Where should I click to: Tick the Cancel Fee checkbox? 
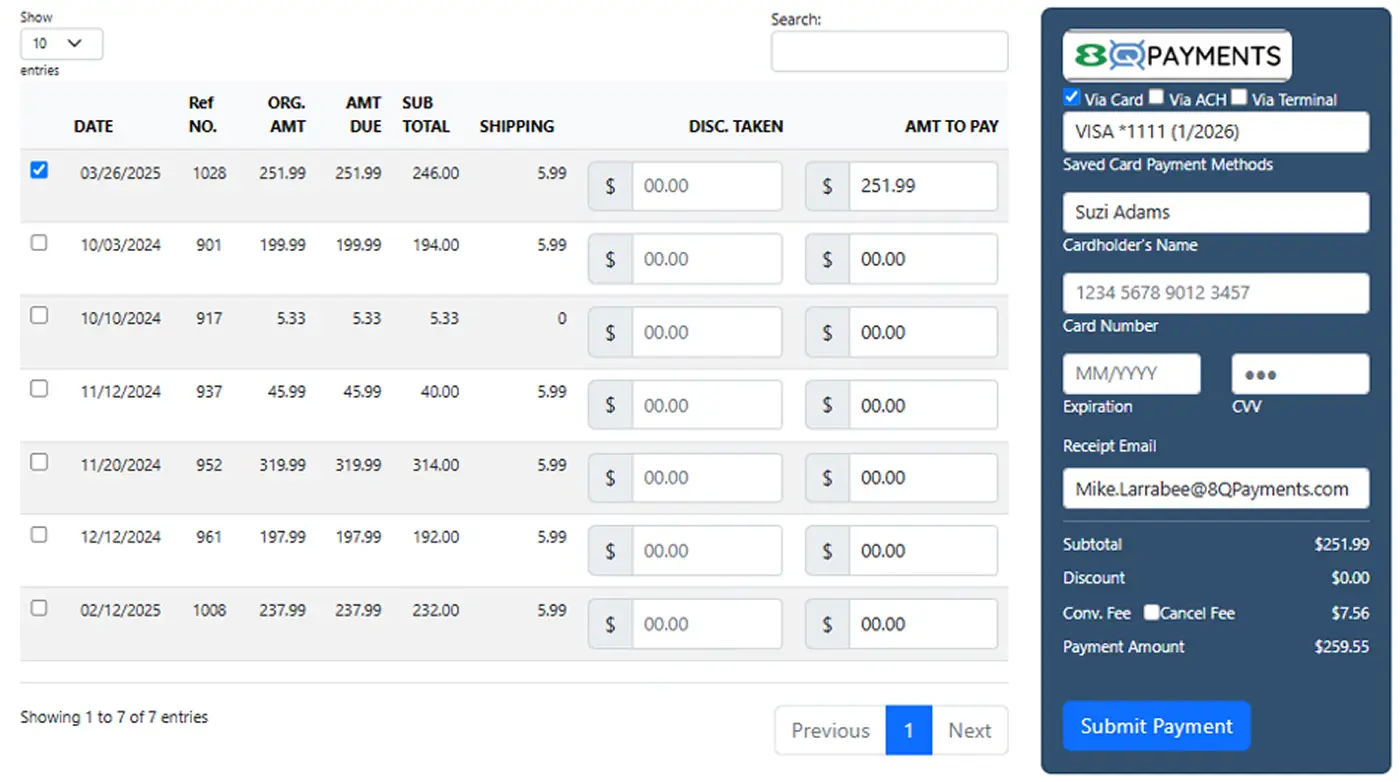1152,612
